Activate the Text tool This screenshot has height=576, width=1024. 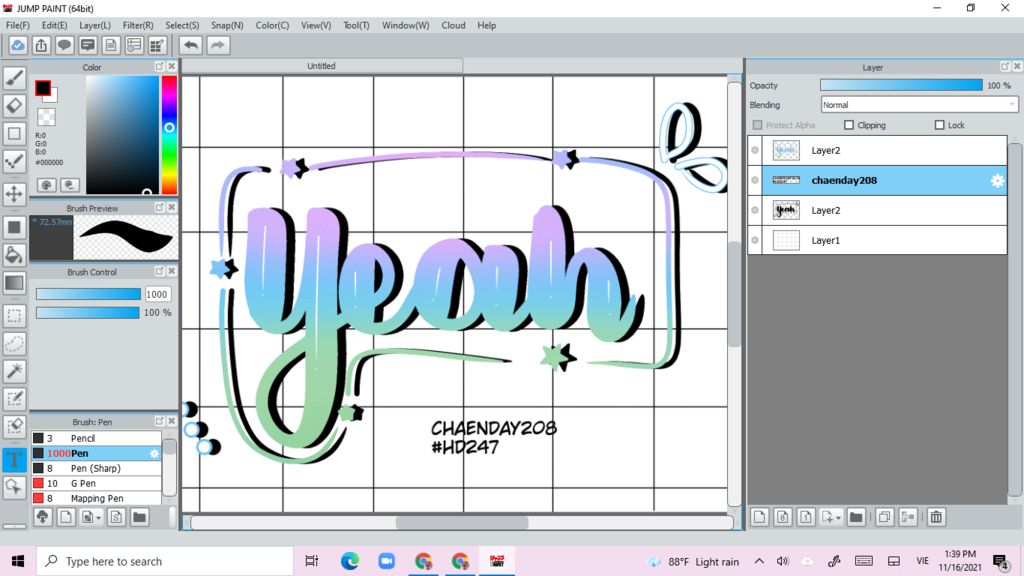click(x=14, y=459)
